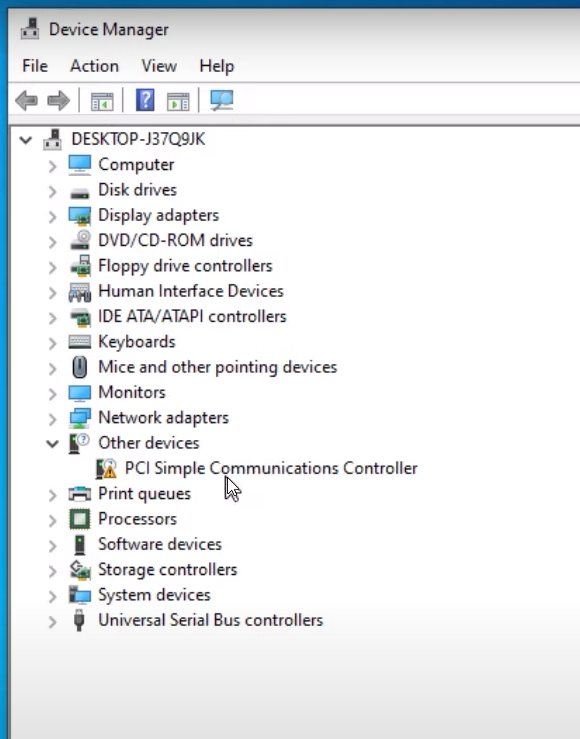Viewport: 580px width, 739px height.
Task: Click the USB controllers plug icon
Action: click(x=79, y=620)
